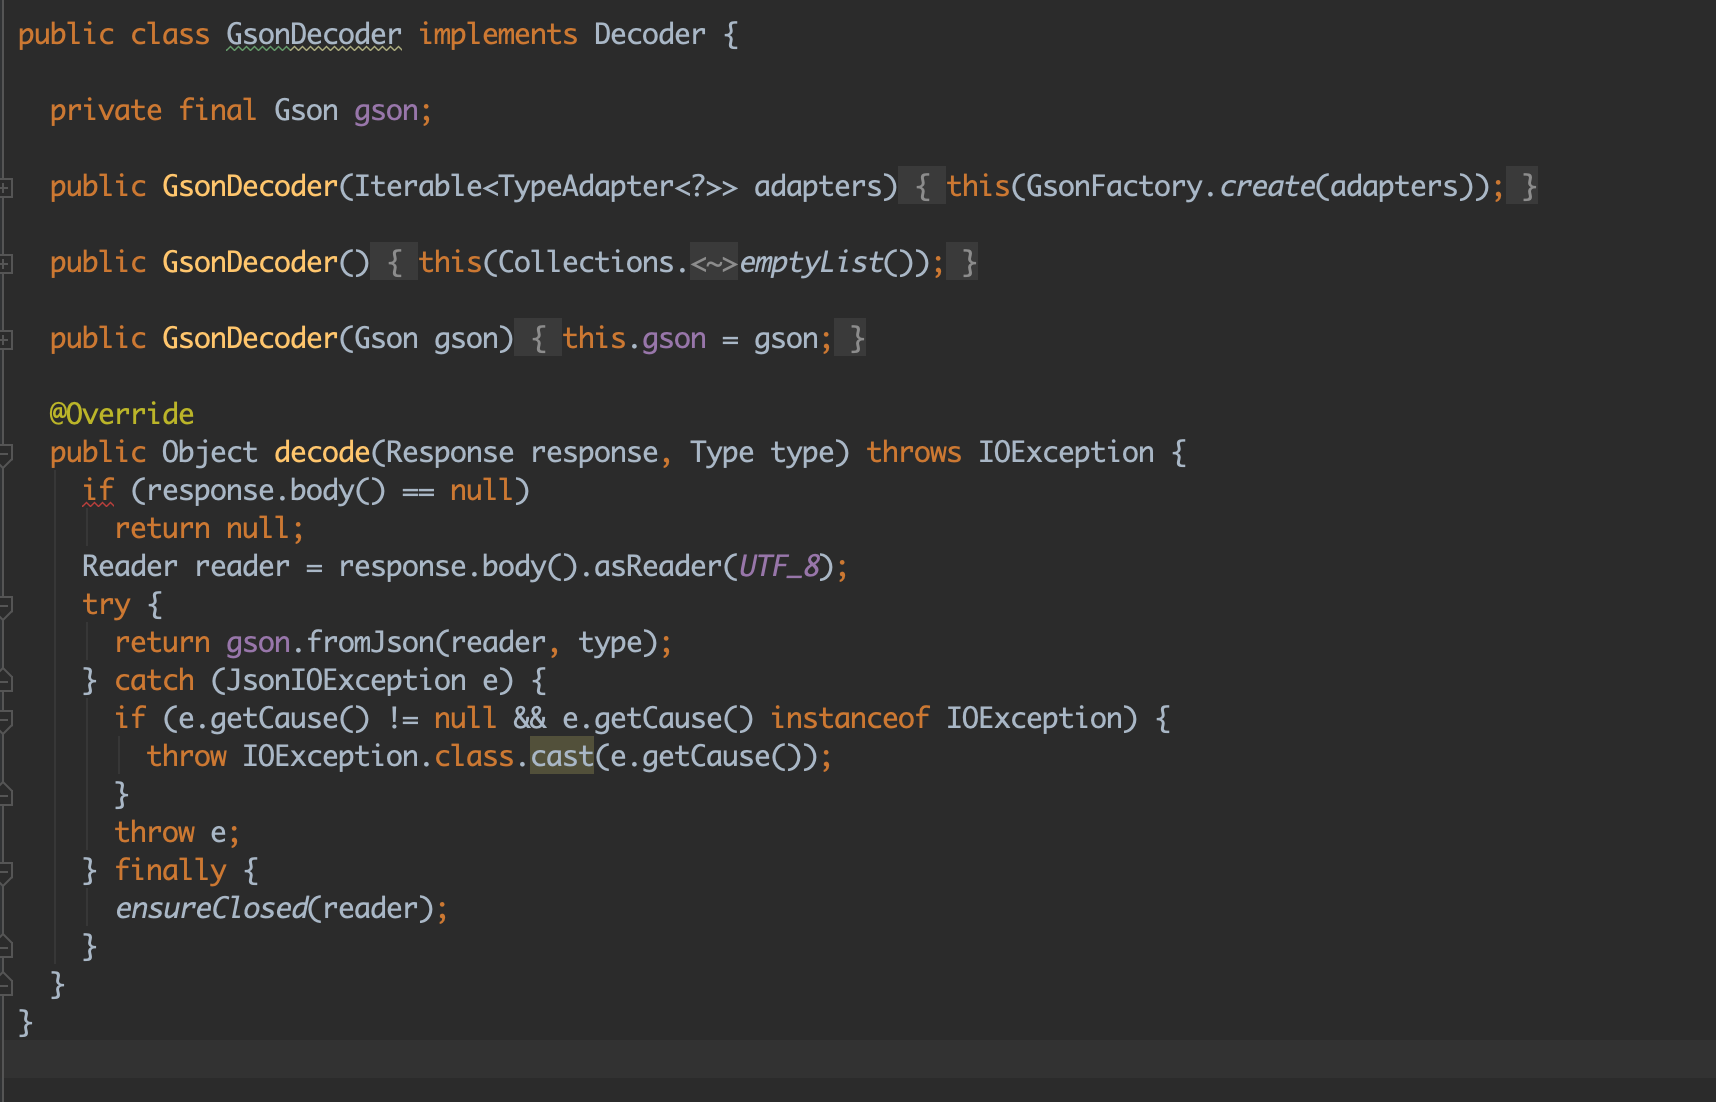The height and width of the screenshot is (1102, 1716).
Task: Click the 'Response' parameter type
Action: click(x=450, y=453)
